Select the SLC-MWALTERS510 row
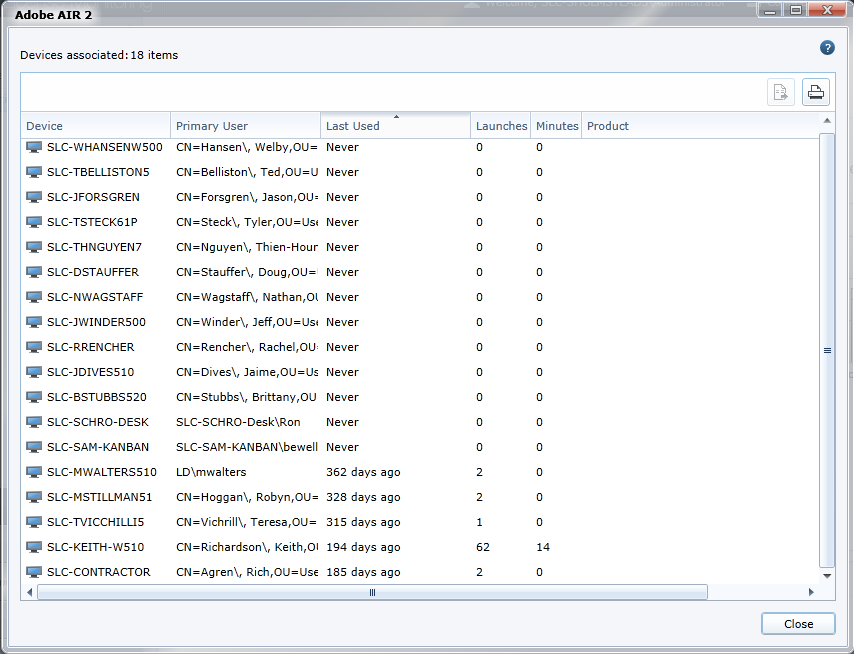This screenshot has height=654, width=854. (102, 472)
